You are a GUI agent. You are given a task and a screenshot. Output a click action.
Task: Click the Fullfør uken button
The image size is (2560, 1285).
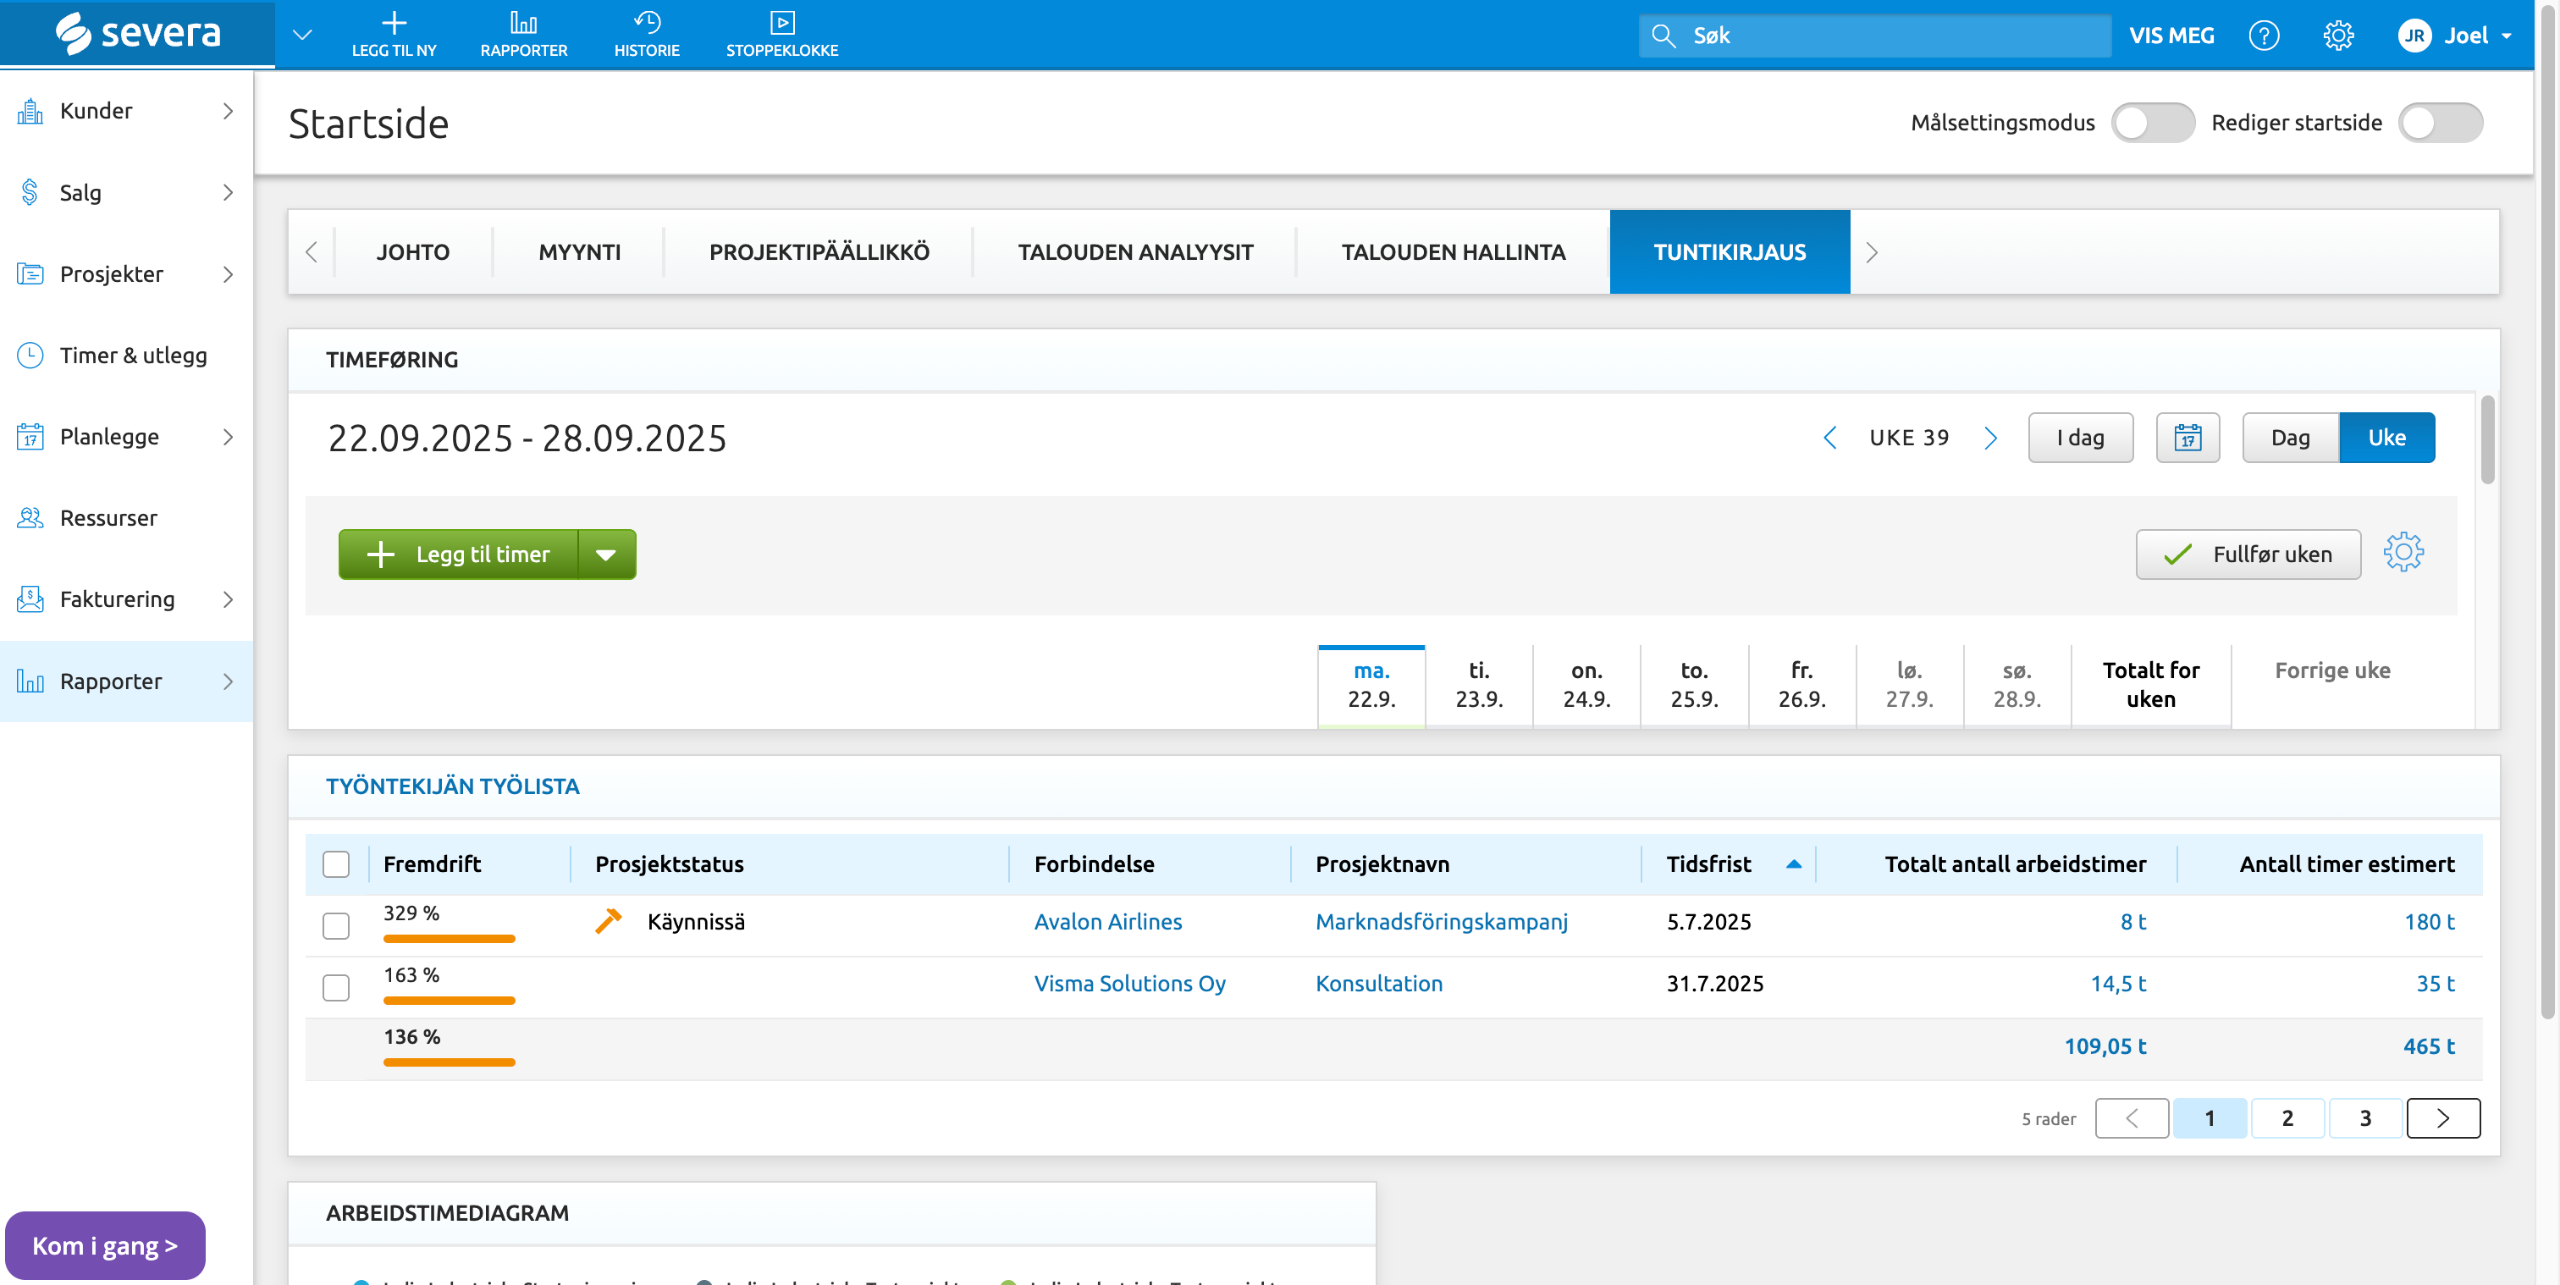click(x=2247, y=555)
